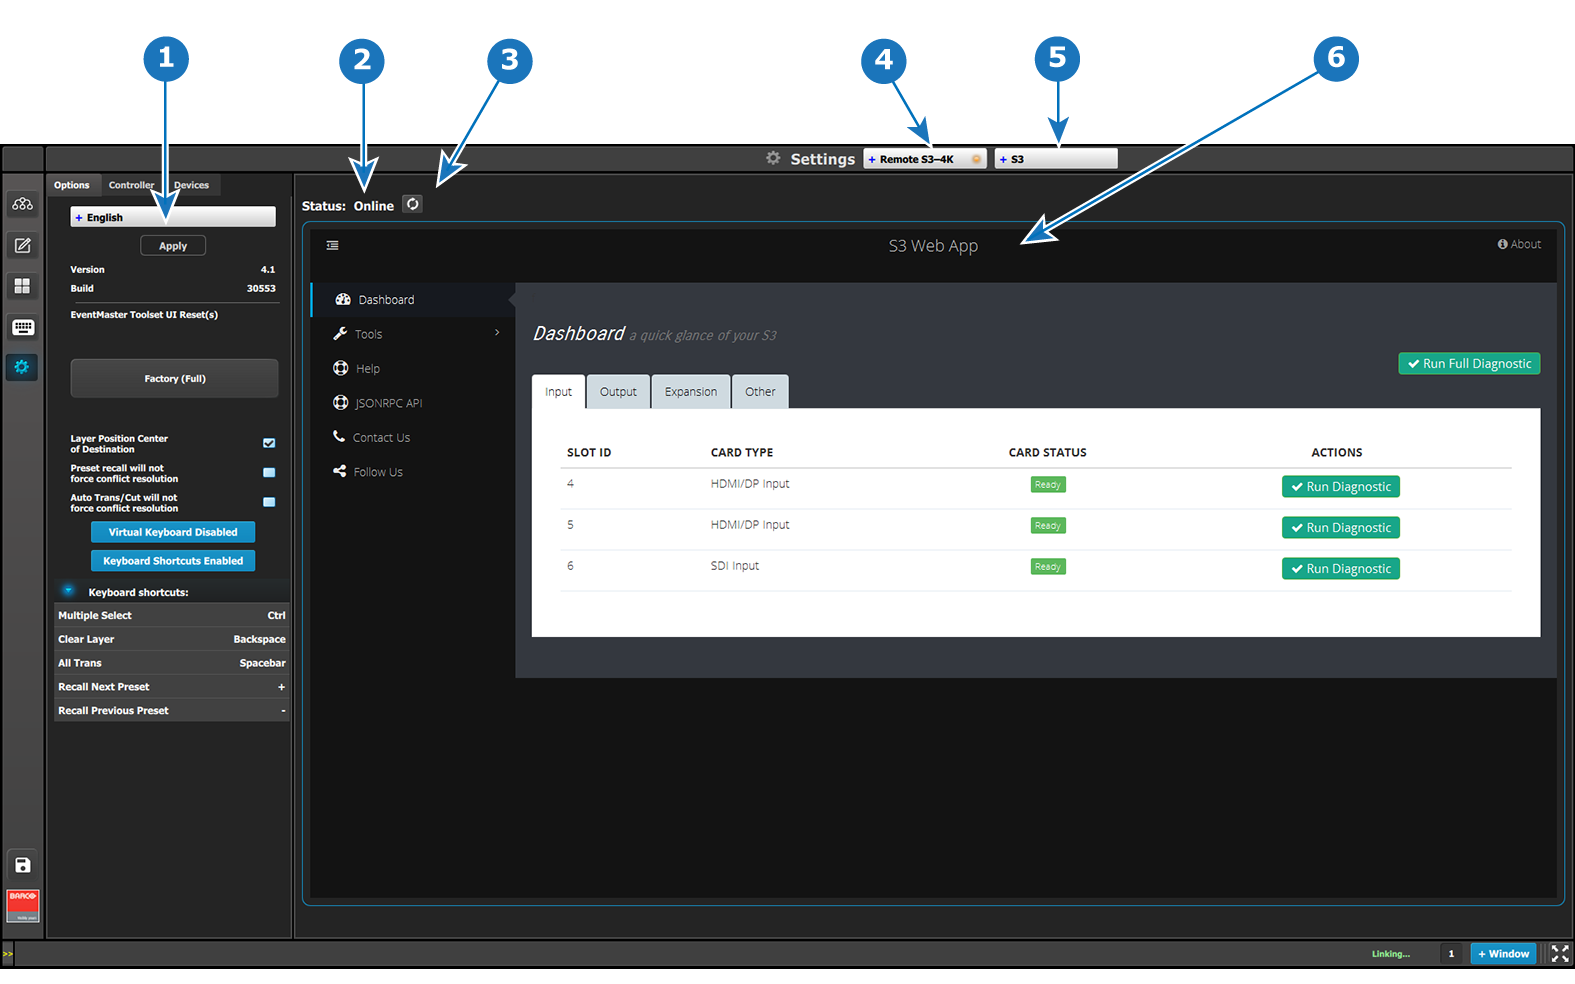
Task: Click the number 1 field in bottom bar
Action: (x=1452, y=954)
